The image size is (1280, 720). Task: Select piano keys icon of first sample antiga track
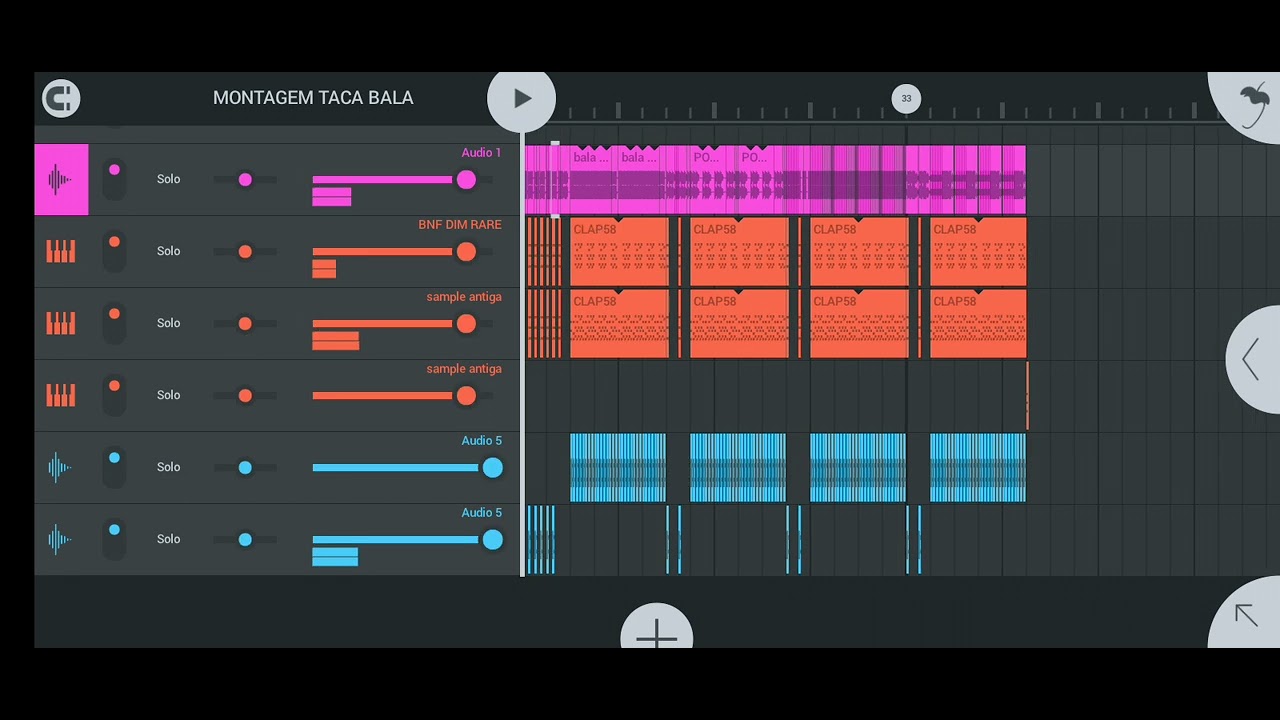(x=61, y=323)
